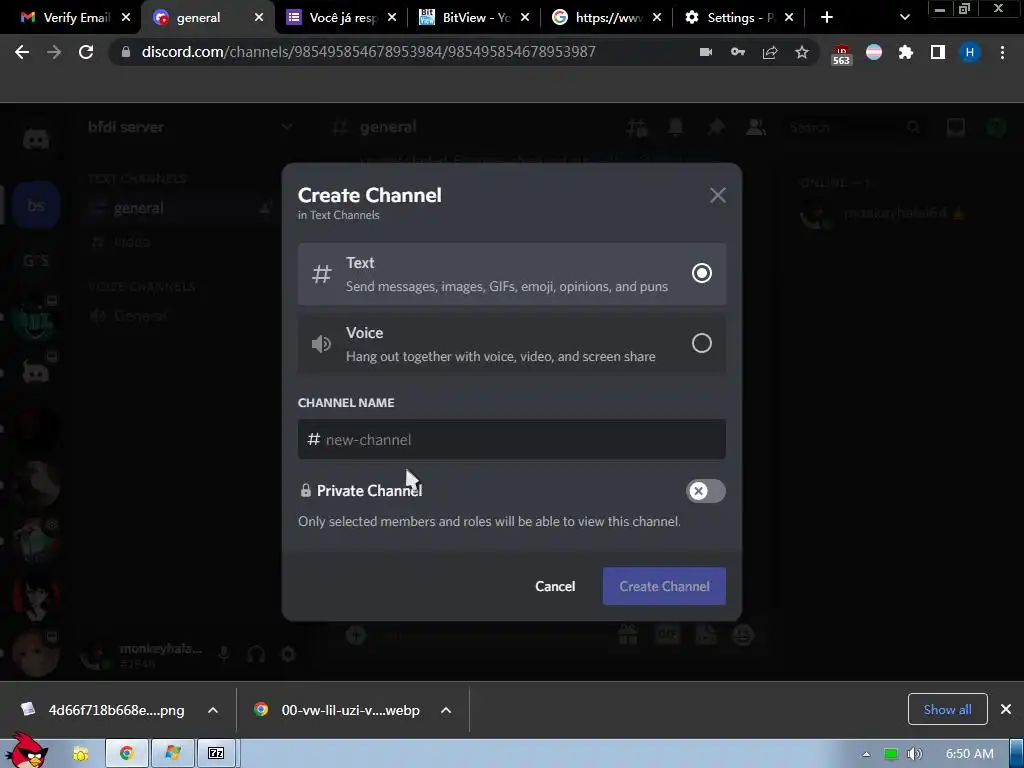Image resolution: width=1024 pixels, height=768 pixels.
Task: Click the Create Channel button
Action: (x=664, y=586)
